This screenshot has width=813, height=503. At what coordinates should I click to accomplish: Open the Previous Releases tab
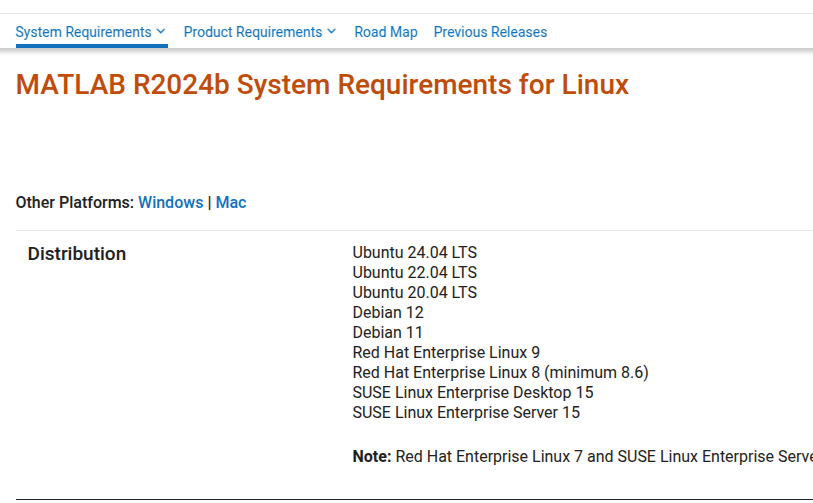click(490, 32)
